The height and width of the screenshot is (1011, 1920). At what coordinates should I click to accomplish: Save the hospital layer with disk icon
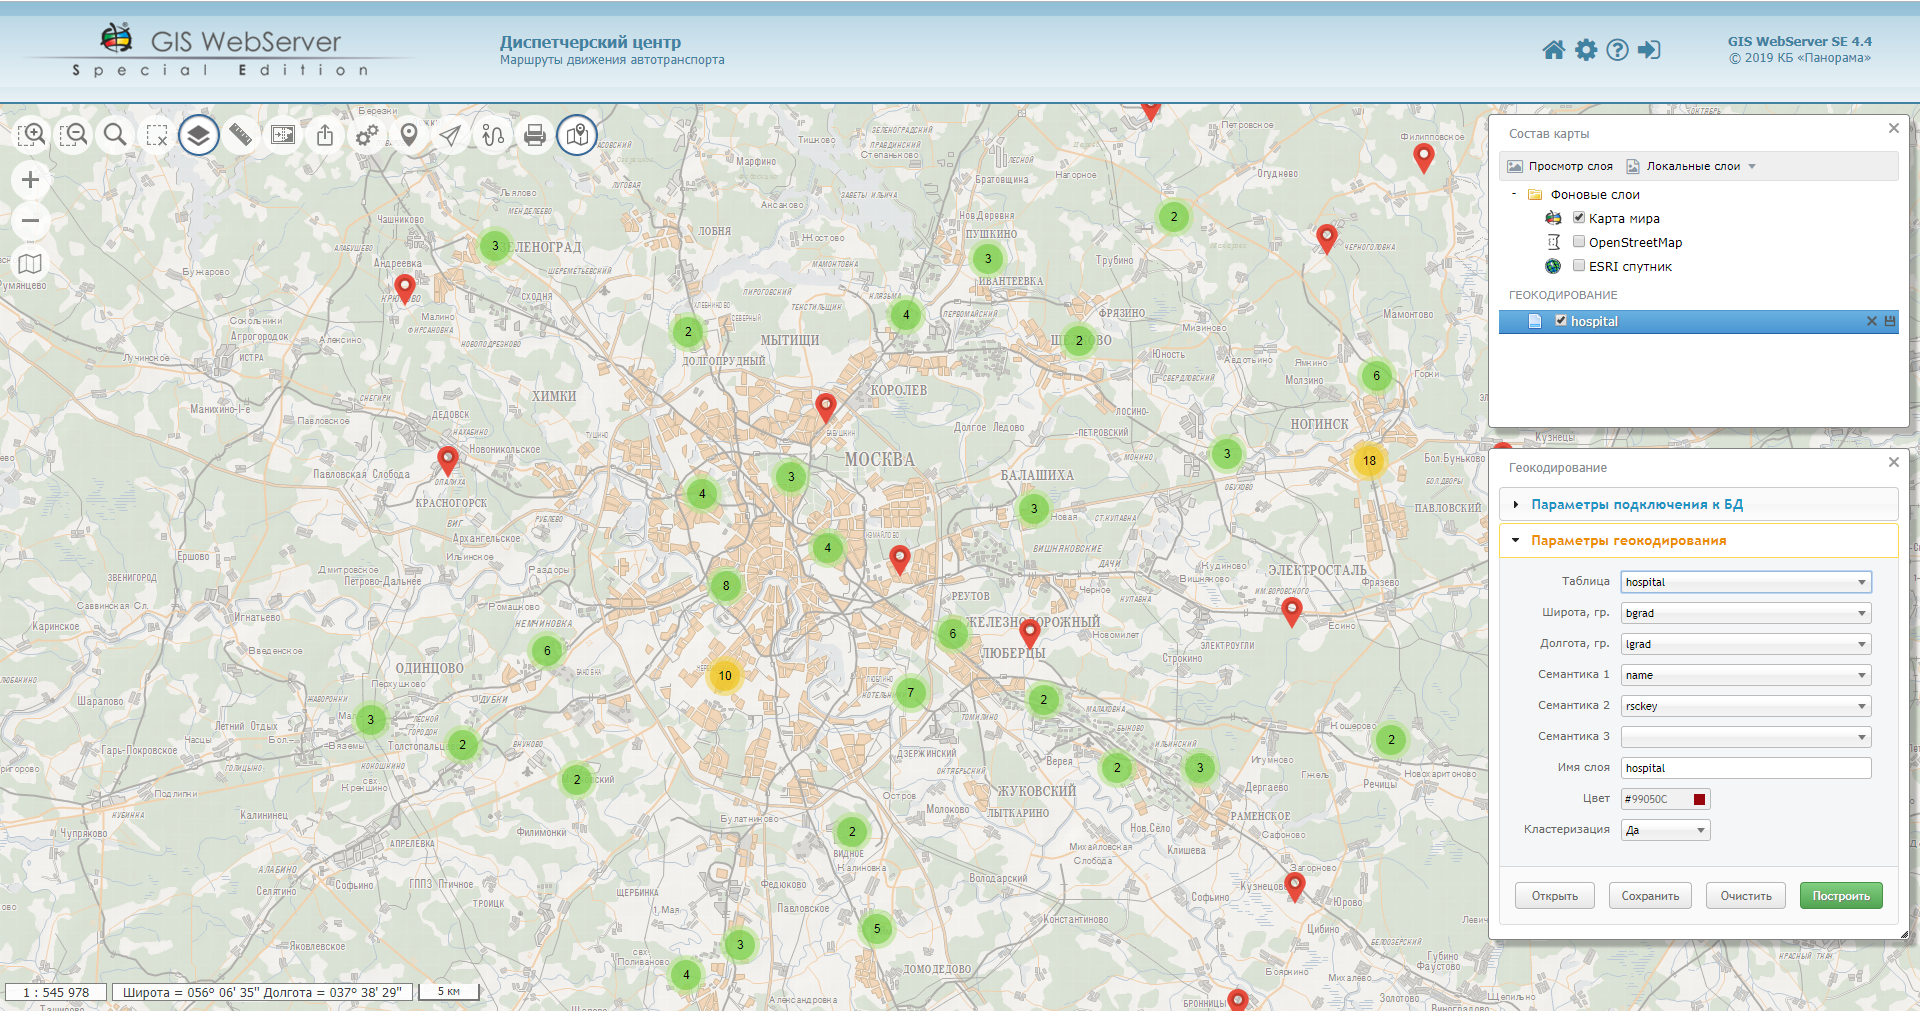[1889, 321]
